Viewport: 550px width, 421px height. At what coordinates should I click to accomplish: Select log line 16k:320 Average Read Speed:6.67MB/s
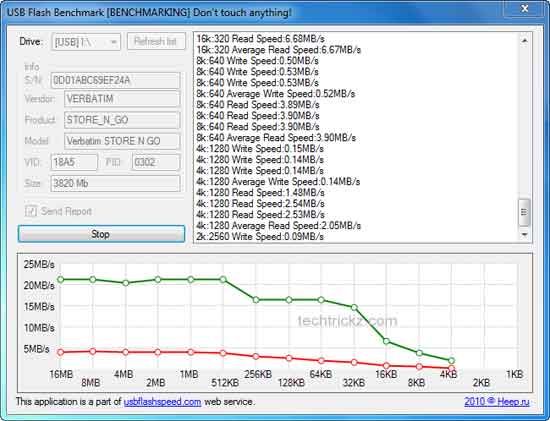point(279,50)
